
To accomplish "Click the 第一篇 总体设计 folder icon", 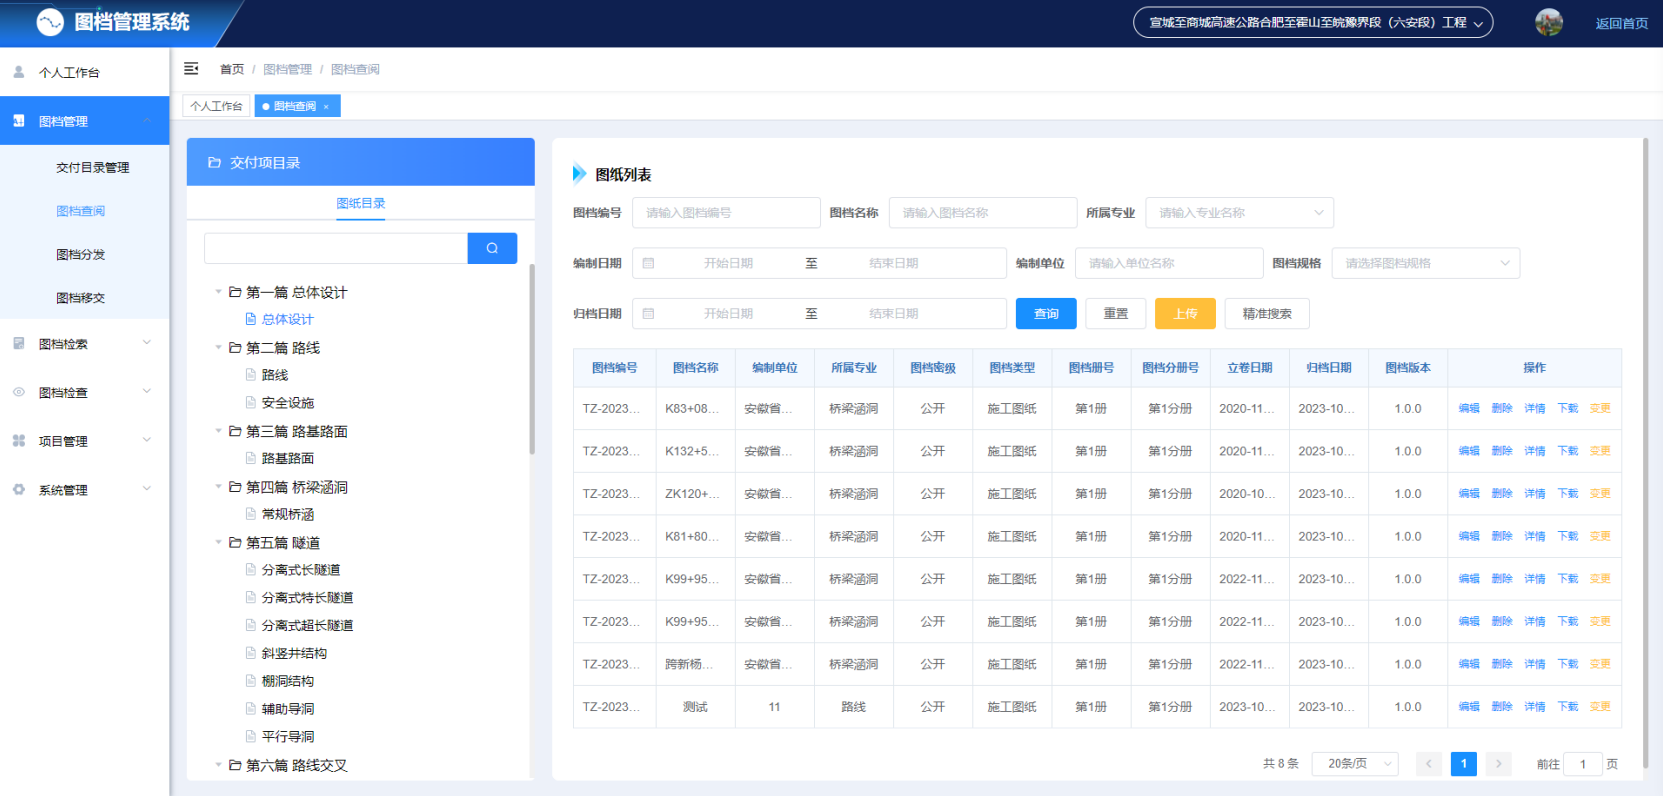I will pyautogui.click(x=235, y=292).
